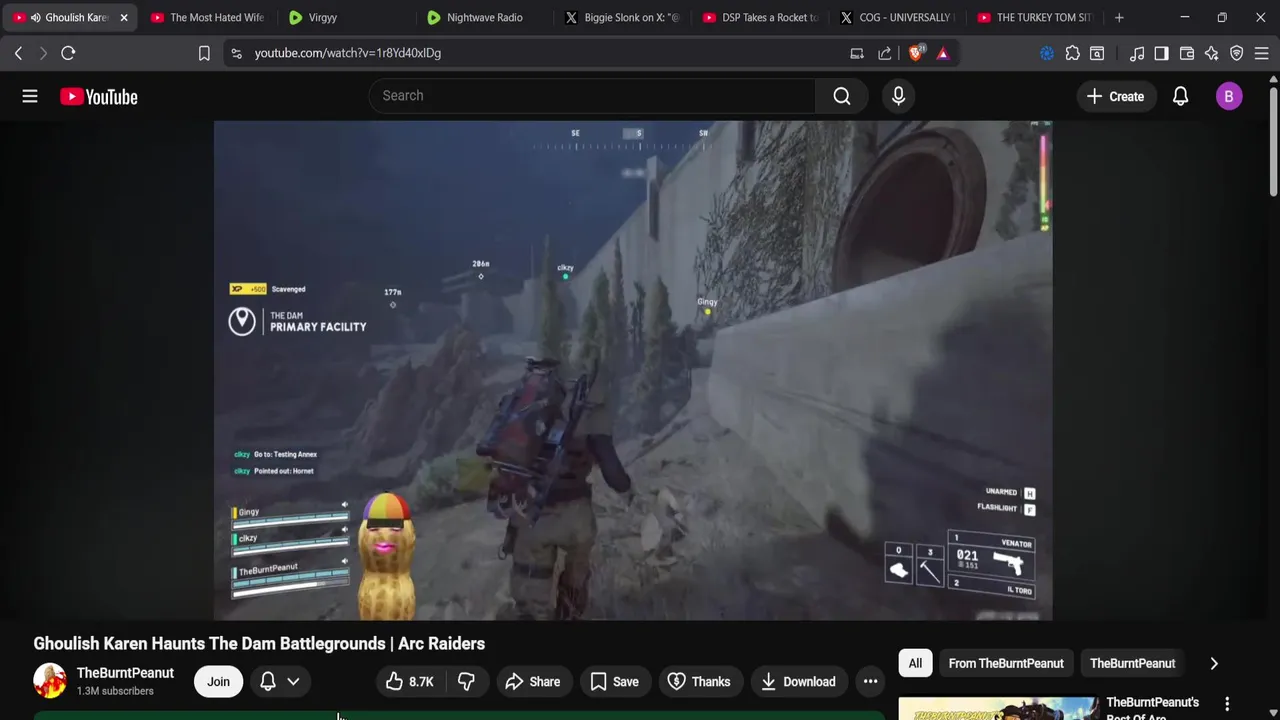
Task: Go back in browser history
Action: point(18,53)
